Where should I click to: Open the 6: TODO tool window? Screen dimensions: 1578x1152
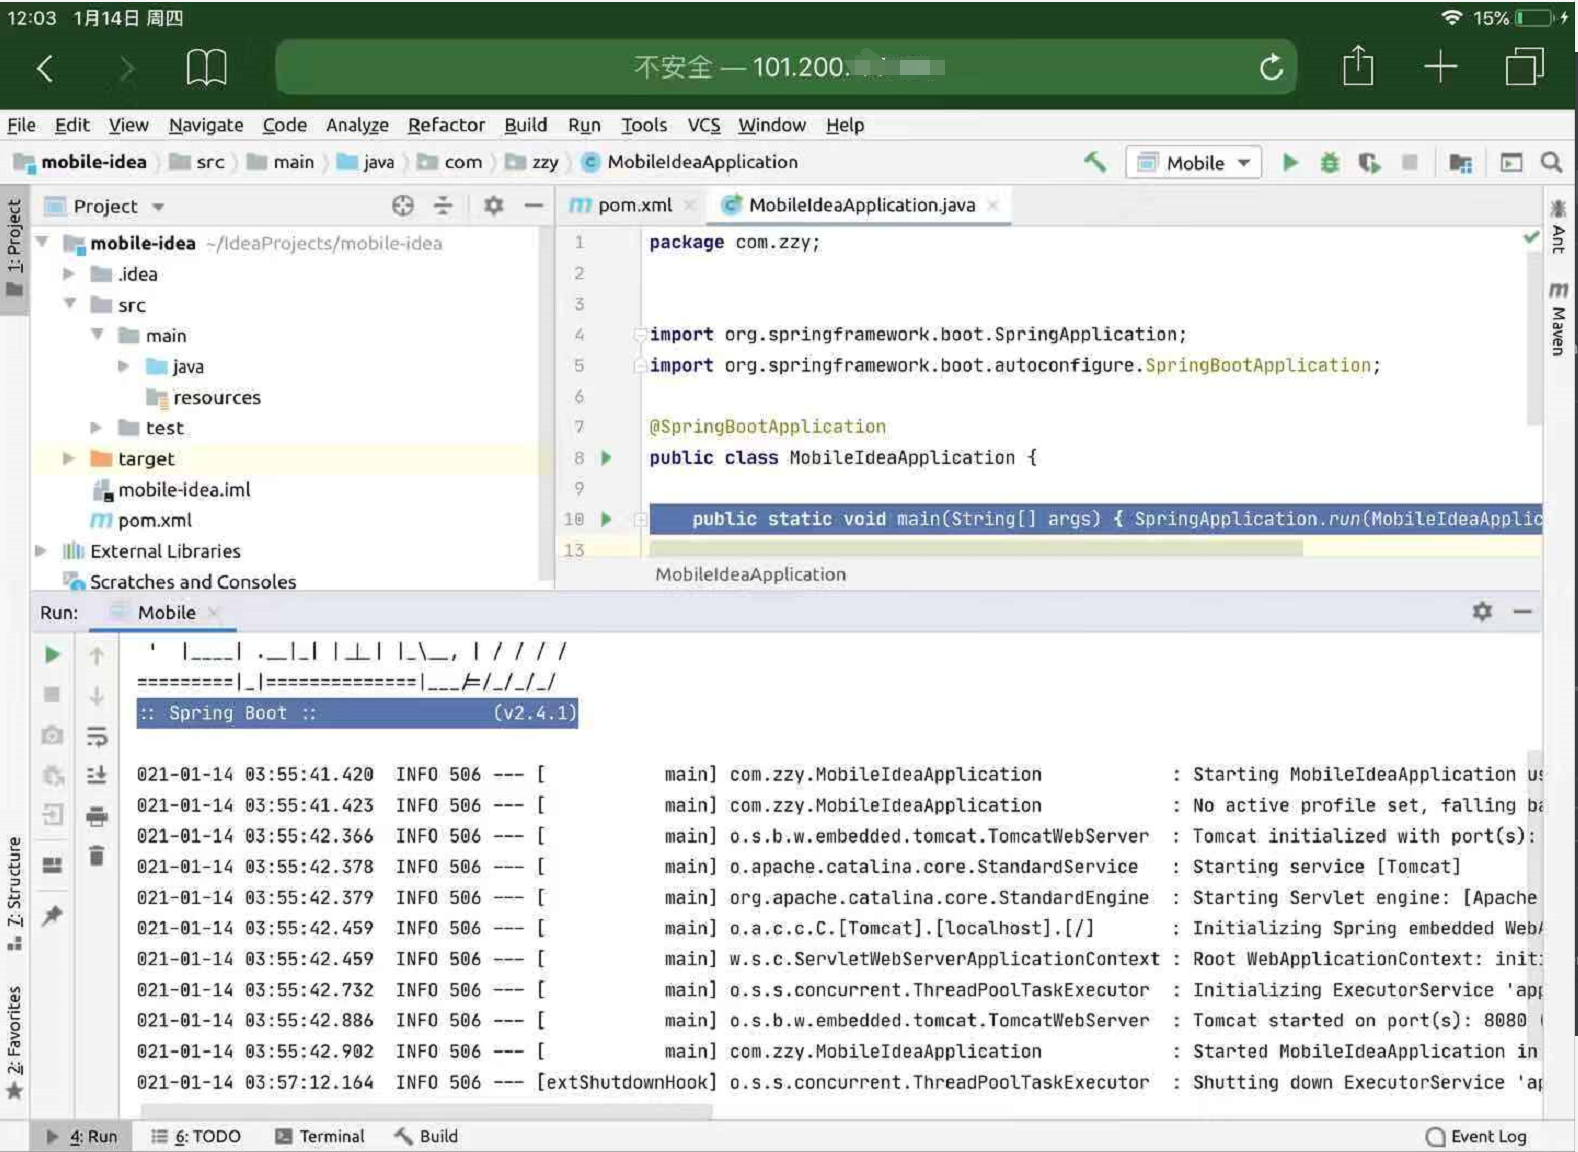[x=196, y=1136]
